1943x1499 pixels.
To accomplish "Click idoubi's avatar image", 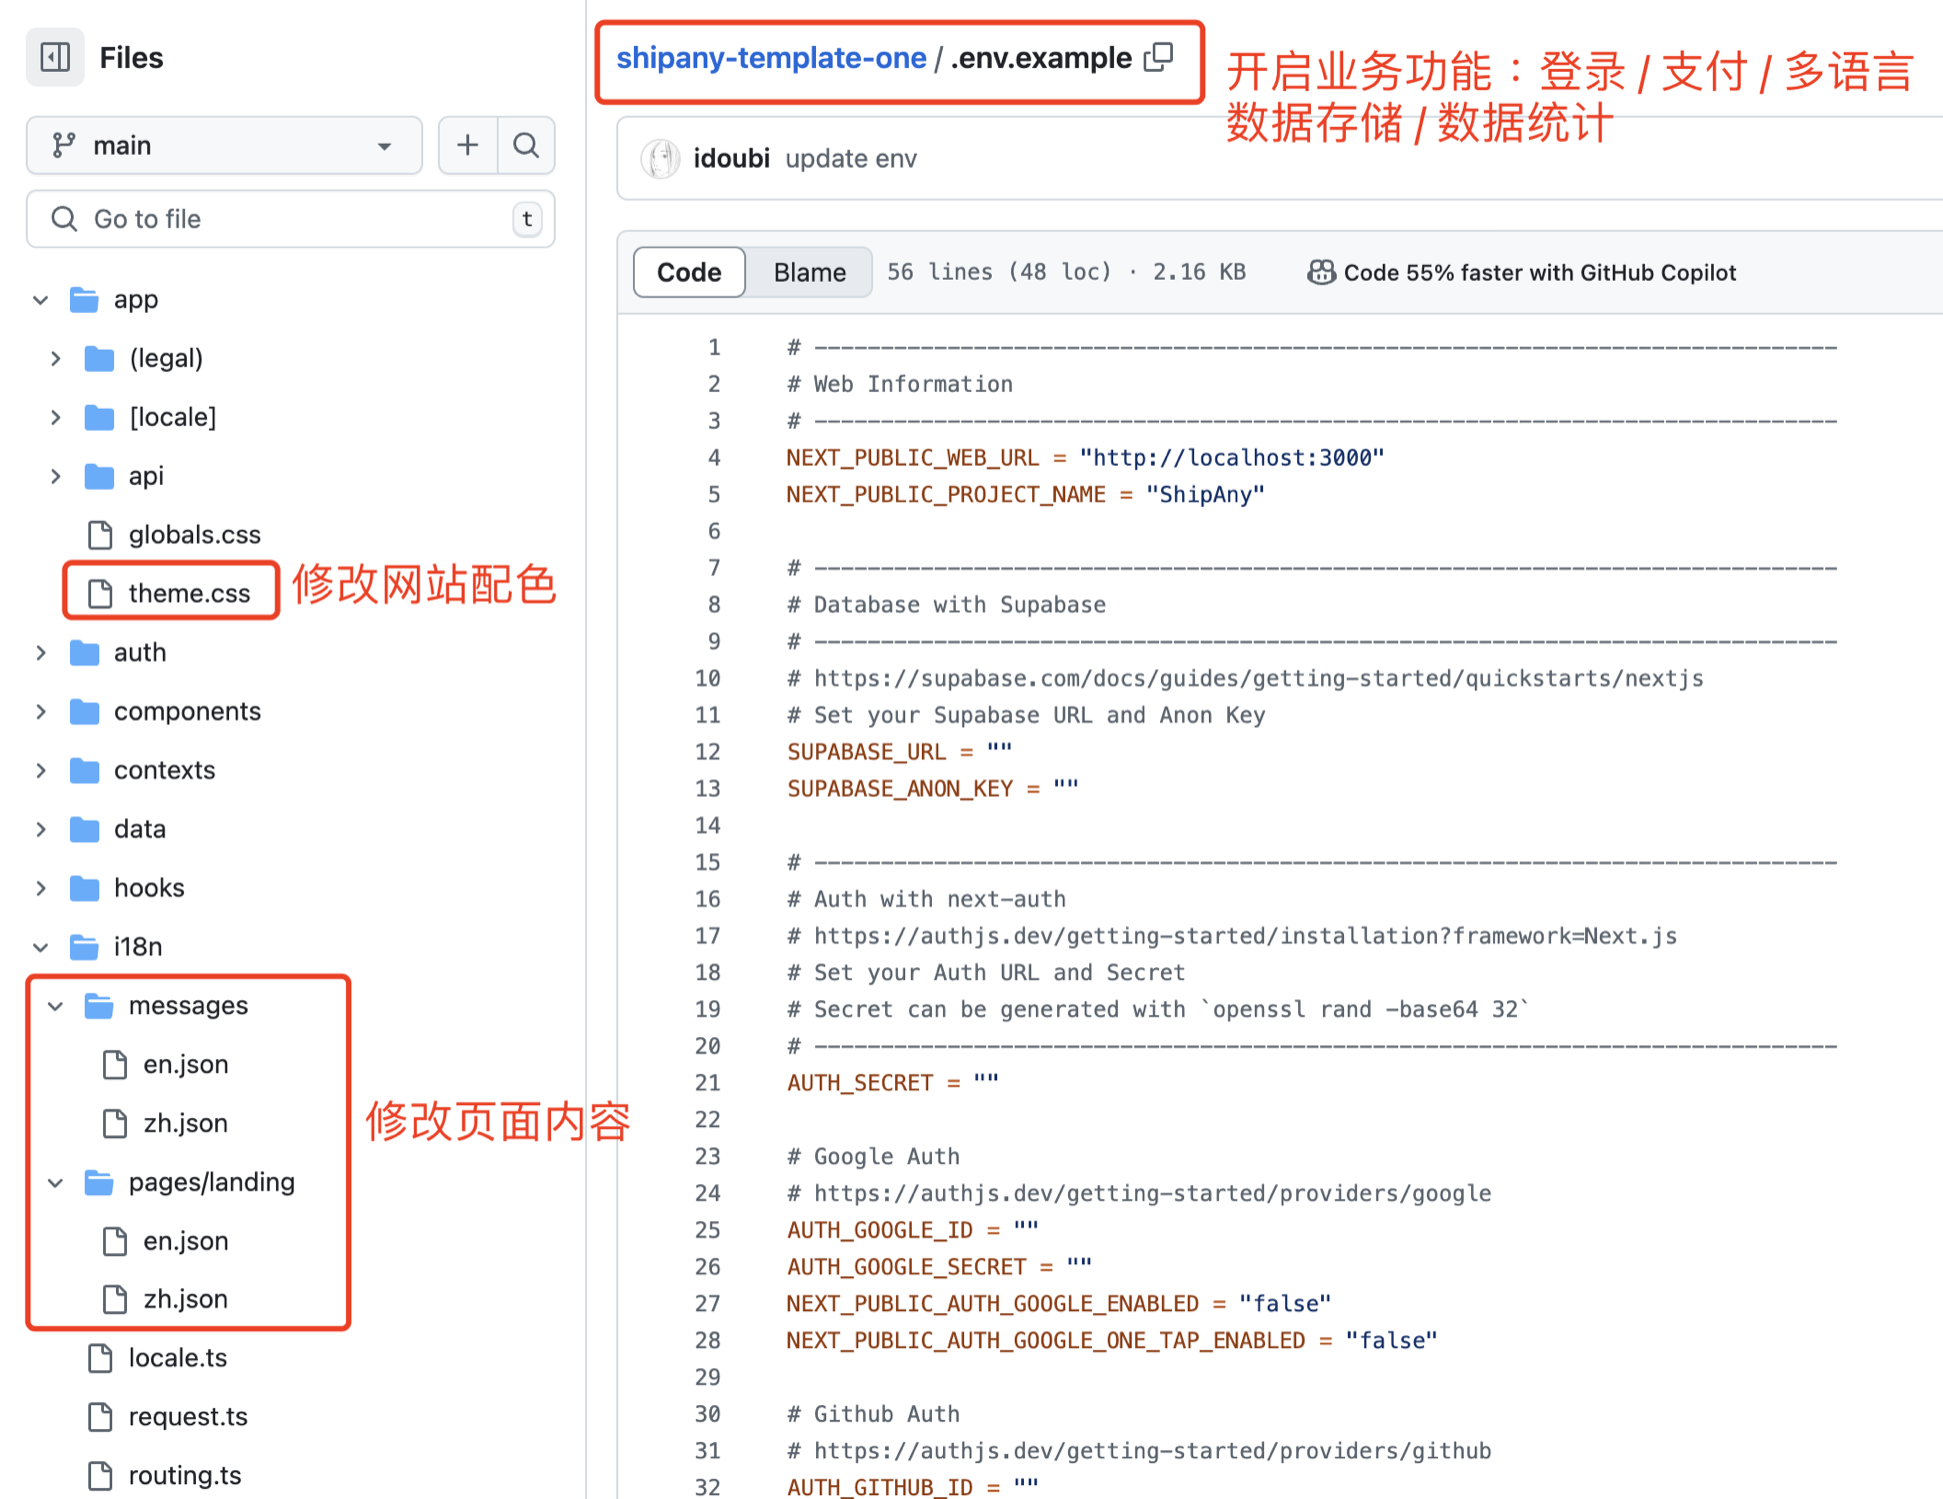I will [659, 158].
